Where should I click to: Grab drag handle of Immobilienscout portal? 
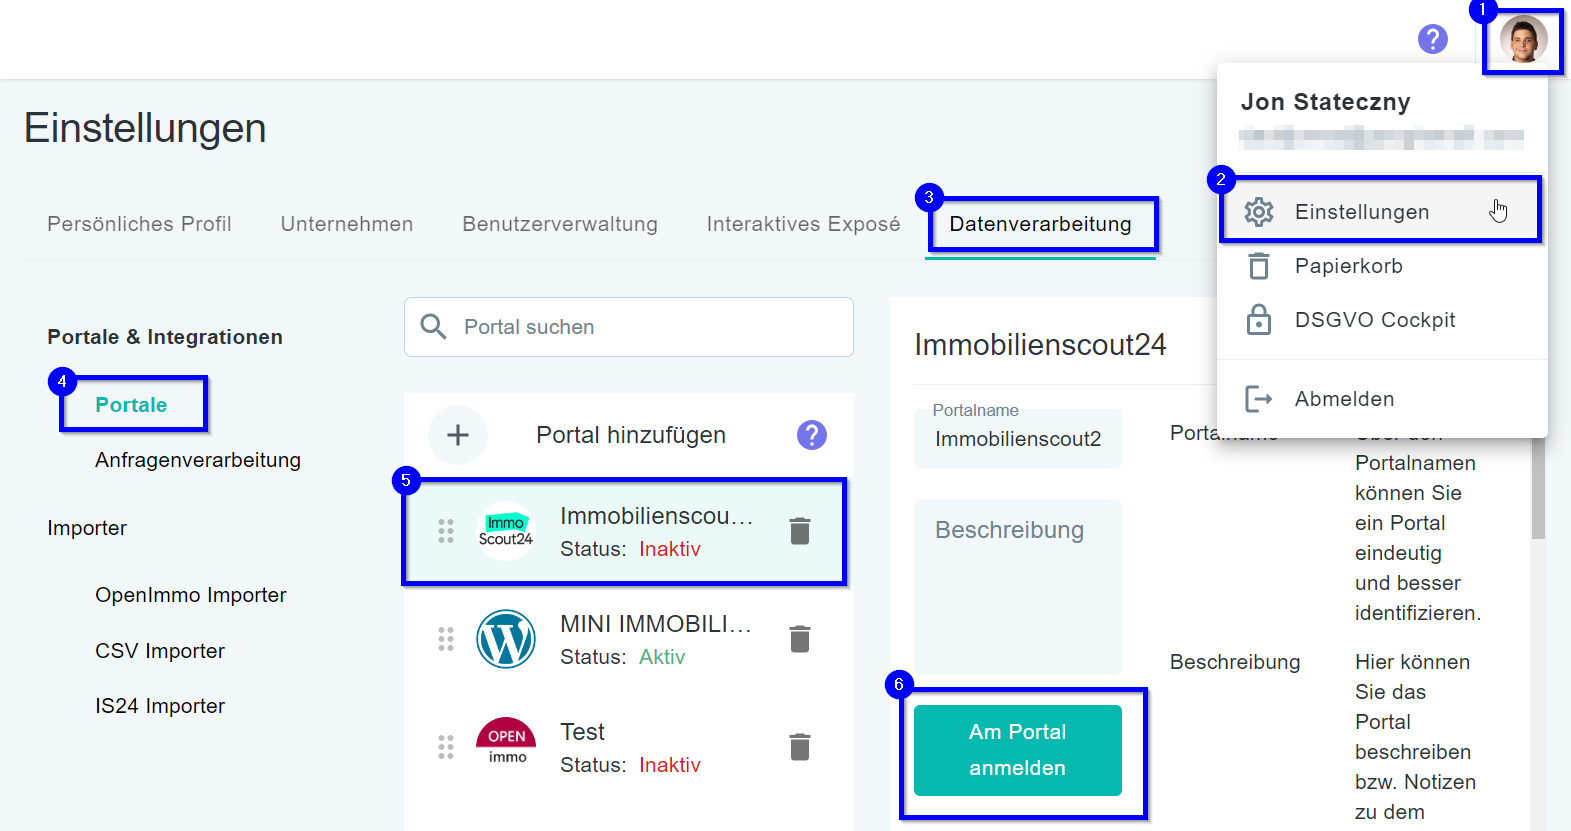(446, 531)
